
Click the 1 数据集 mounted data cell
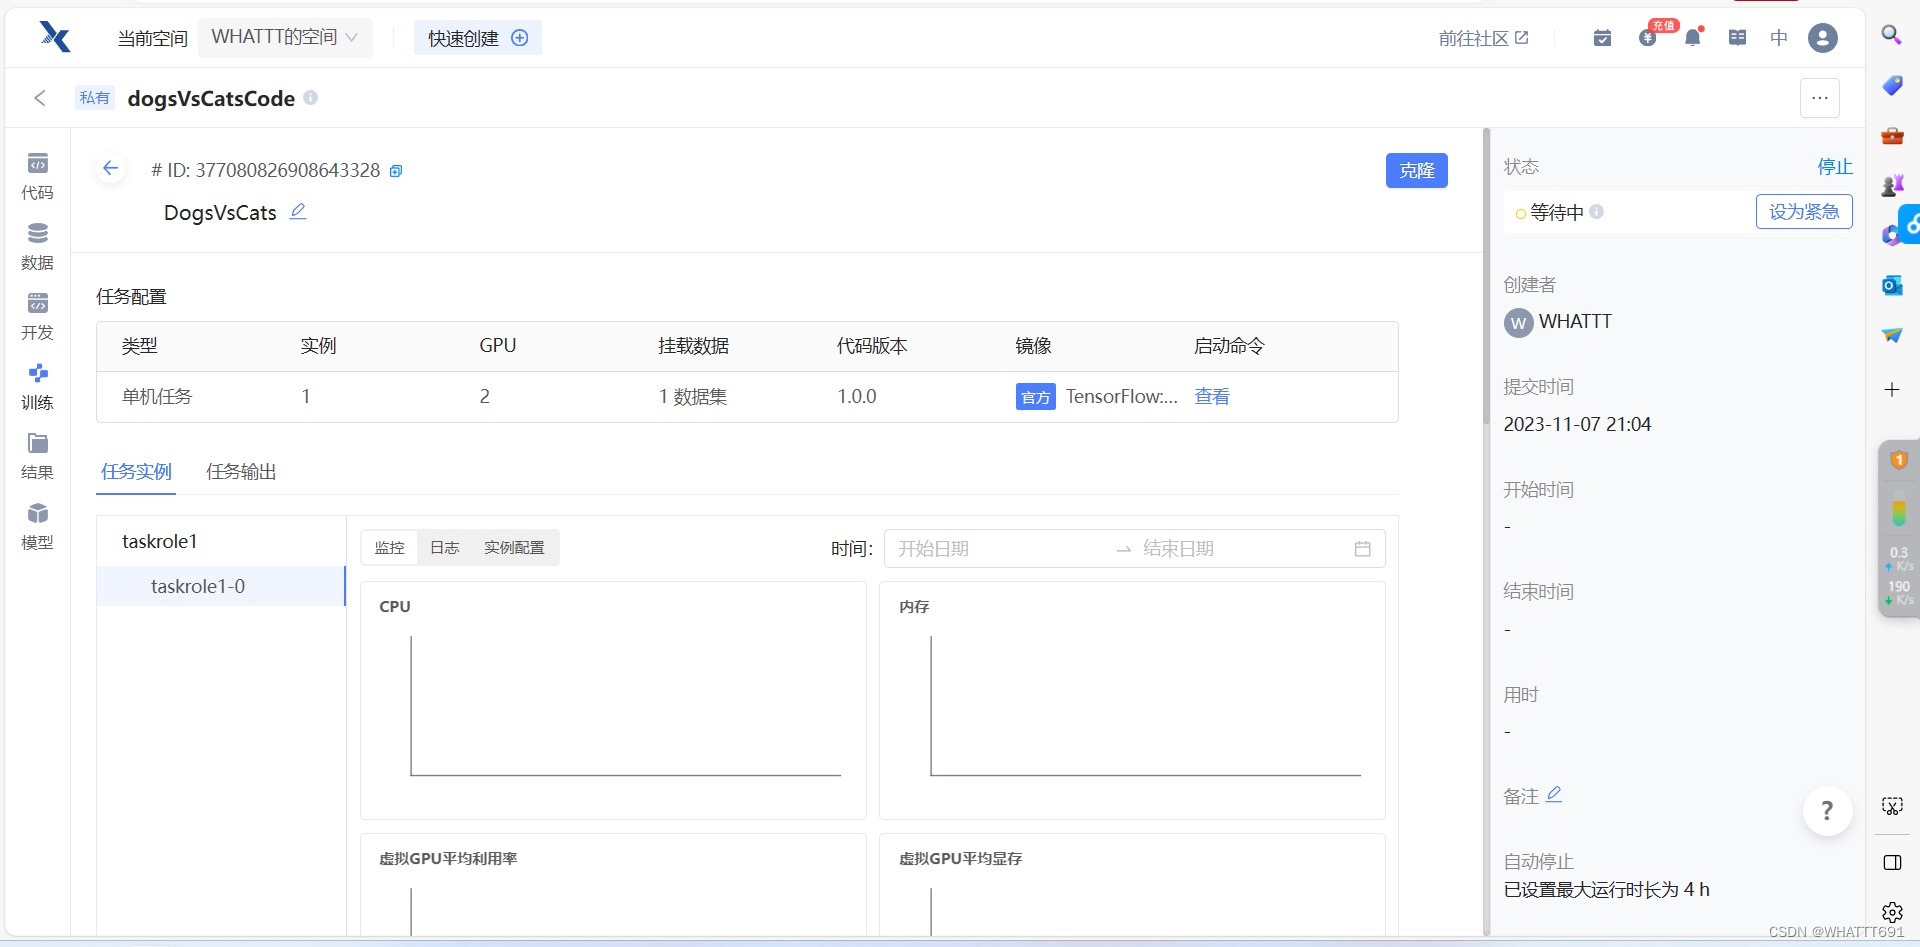(693, 396)
